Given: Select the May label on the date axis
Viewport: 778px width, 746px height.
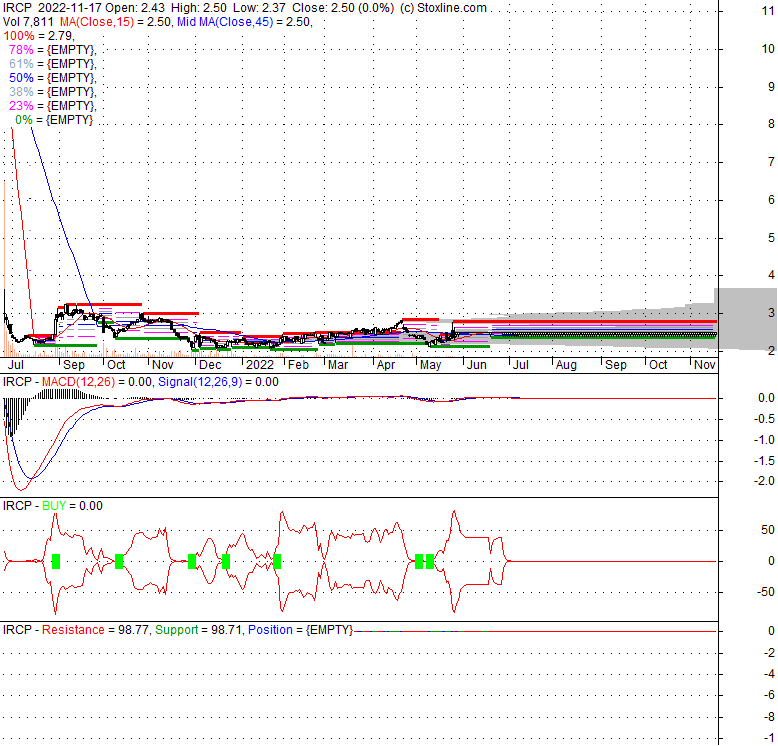Looking at the screenshot, I should [x=430, y=365].
